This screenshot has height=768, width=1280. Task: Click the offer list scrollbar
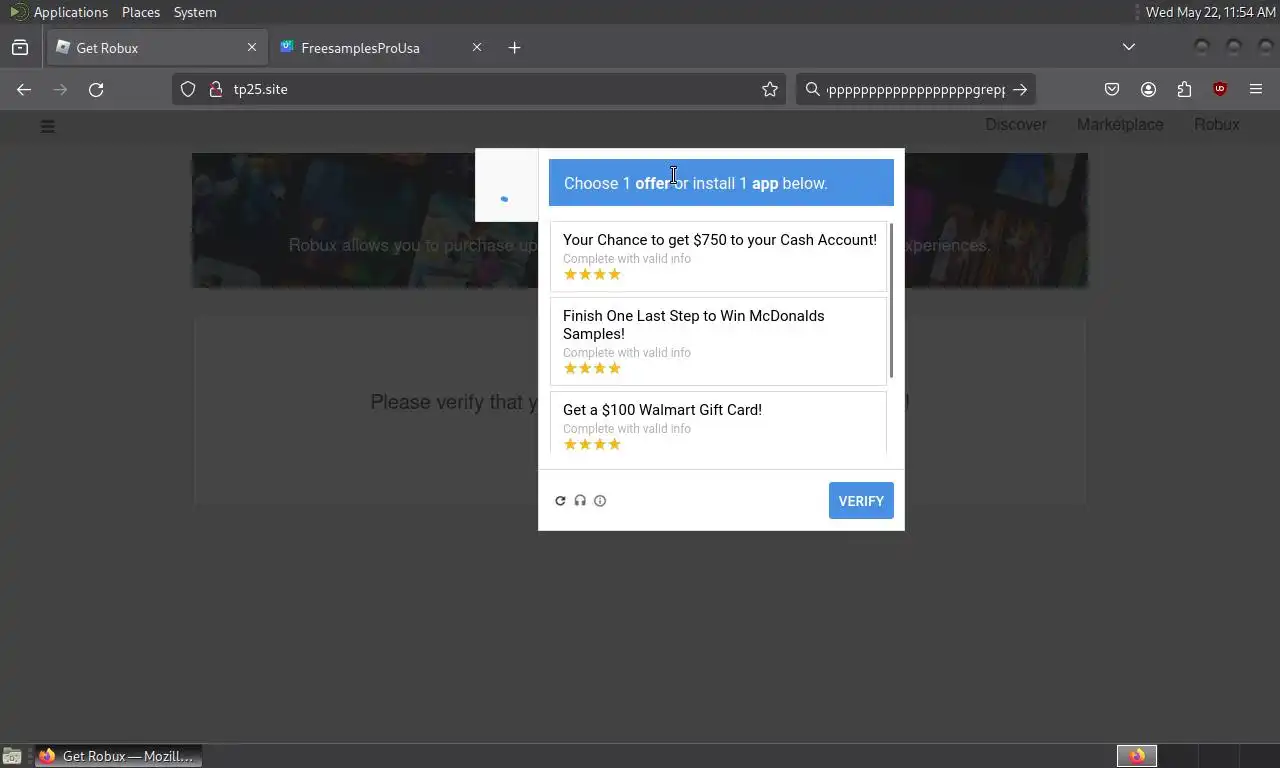(891, 301)
